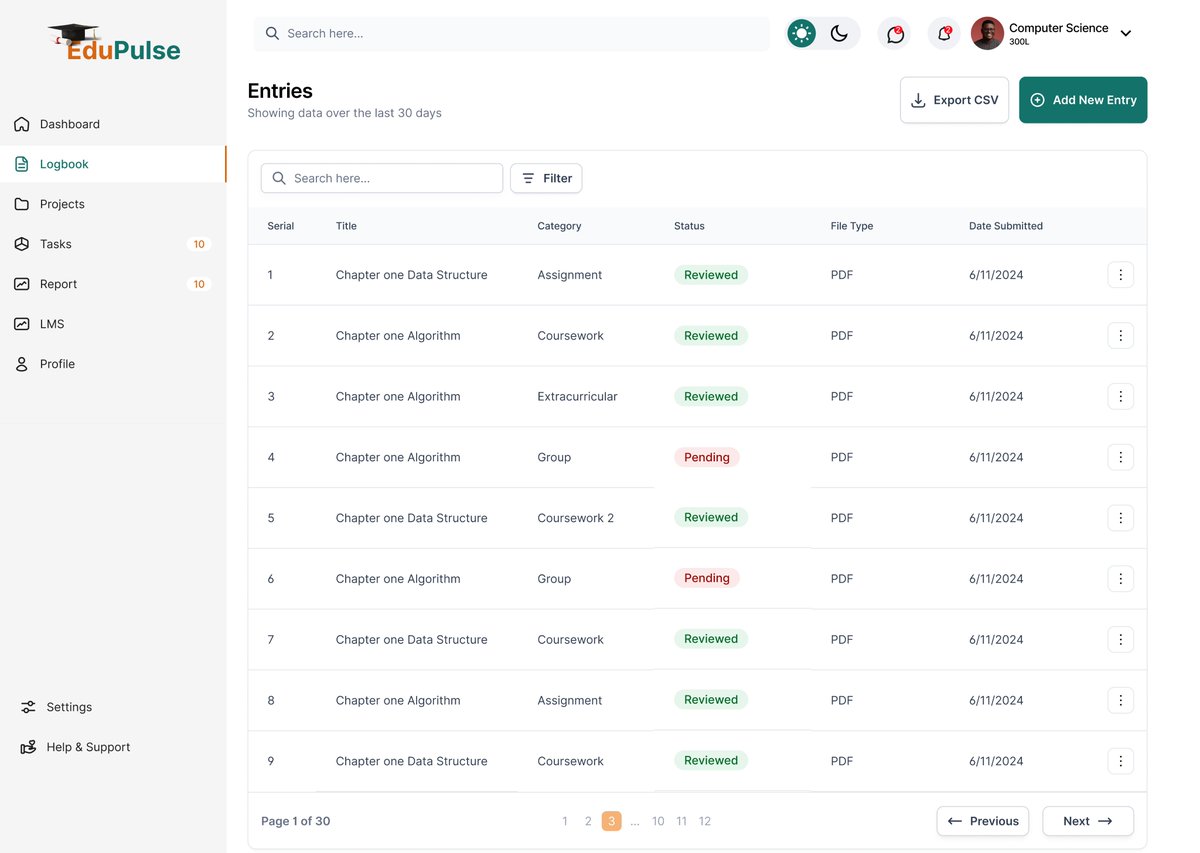Click row 6 Pending status badge
Screen dimensions: 1200x853
707,578
